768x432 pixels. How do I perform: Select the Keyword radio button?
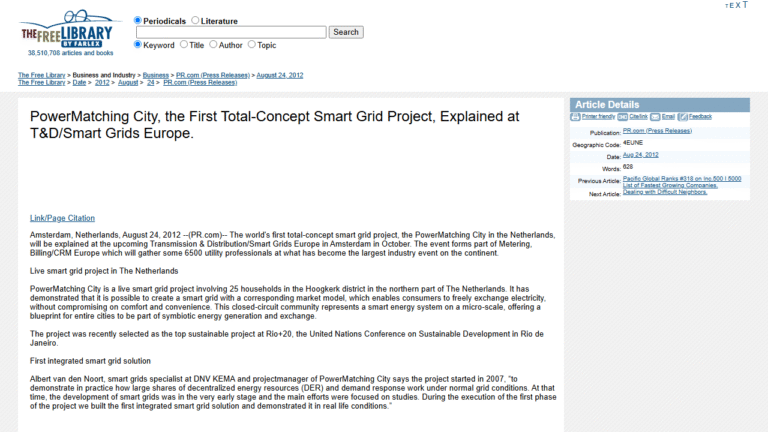click(x=138, y=45)
